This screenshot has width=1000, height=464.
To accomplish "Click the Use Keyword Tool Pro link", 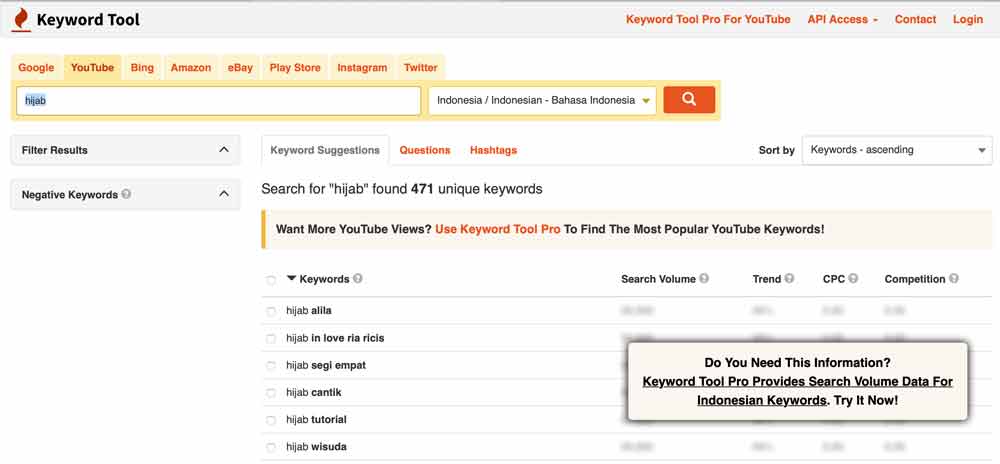I will pyautogui.click(x=497, y=229).
